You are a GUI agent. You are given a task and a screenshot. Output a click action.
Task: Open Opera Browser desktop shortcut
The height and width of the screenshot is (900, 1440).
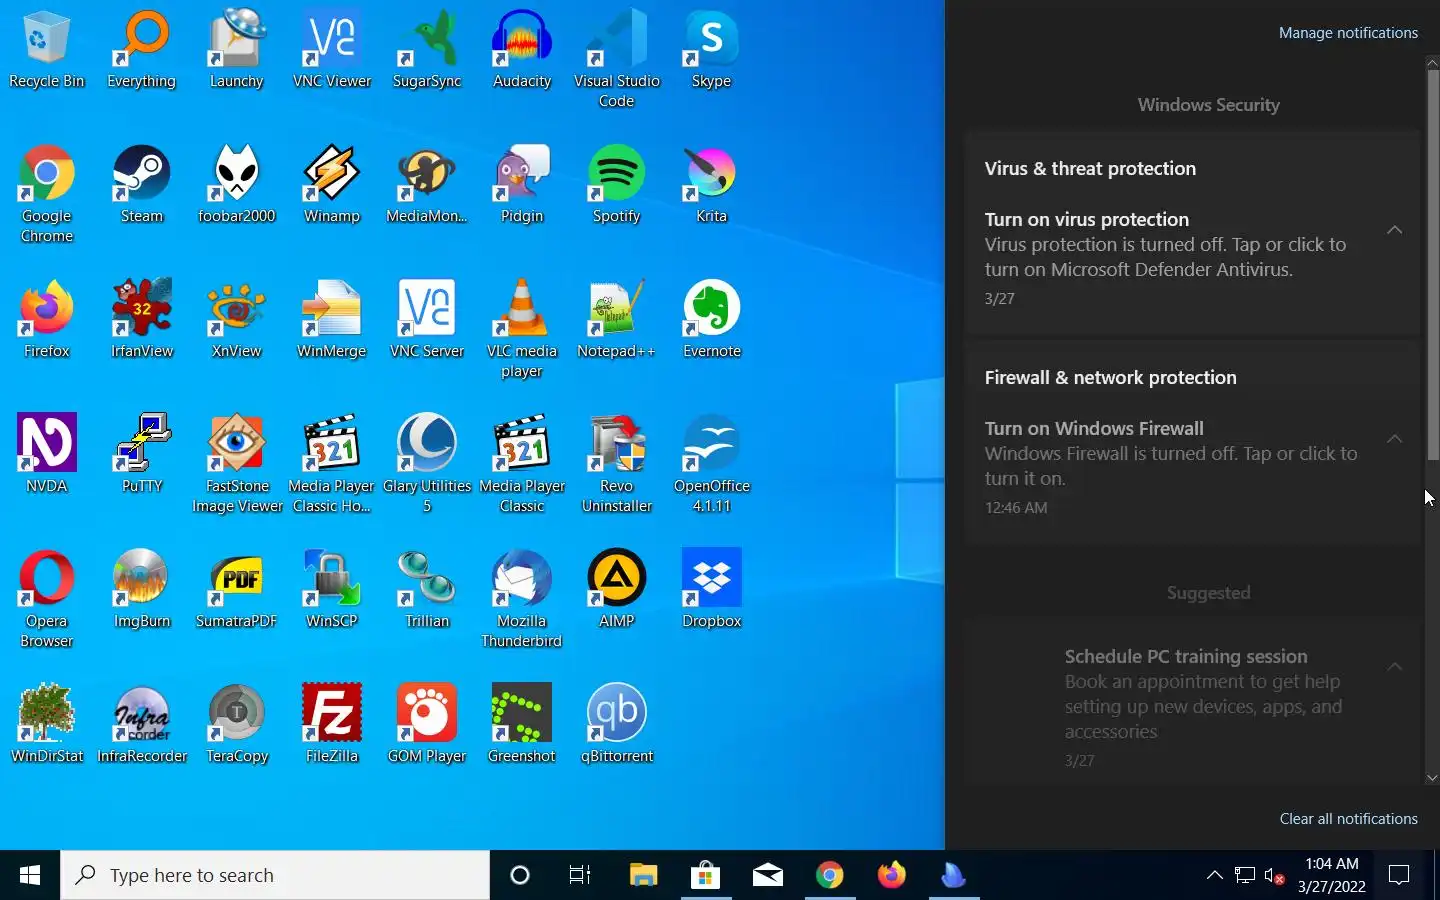(x=46, y=600)
